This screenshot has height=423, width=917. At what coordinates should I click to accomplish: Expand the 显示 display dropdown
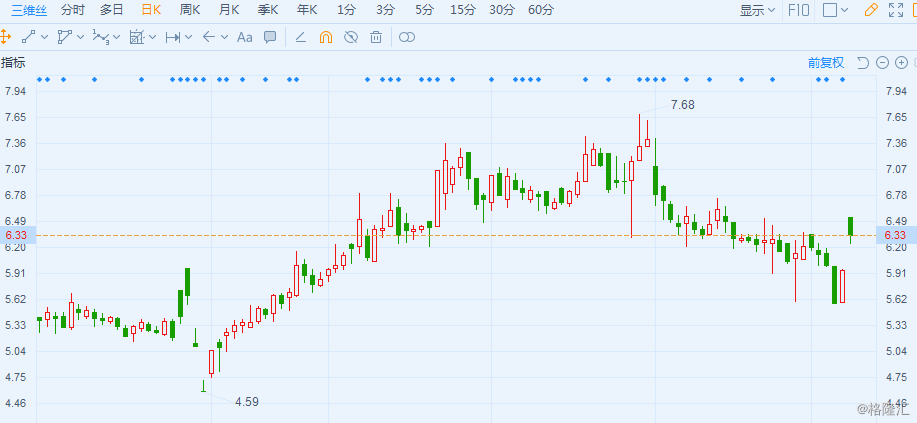757,10
